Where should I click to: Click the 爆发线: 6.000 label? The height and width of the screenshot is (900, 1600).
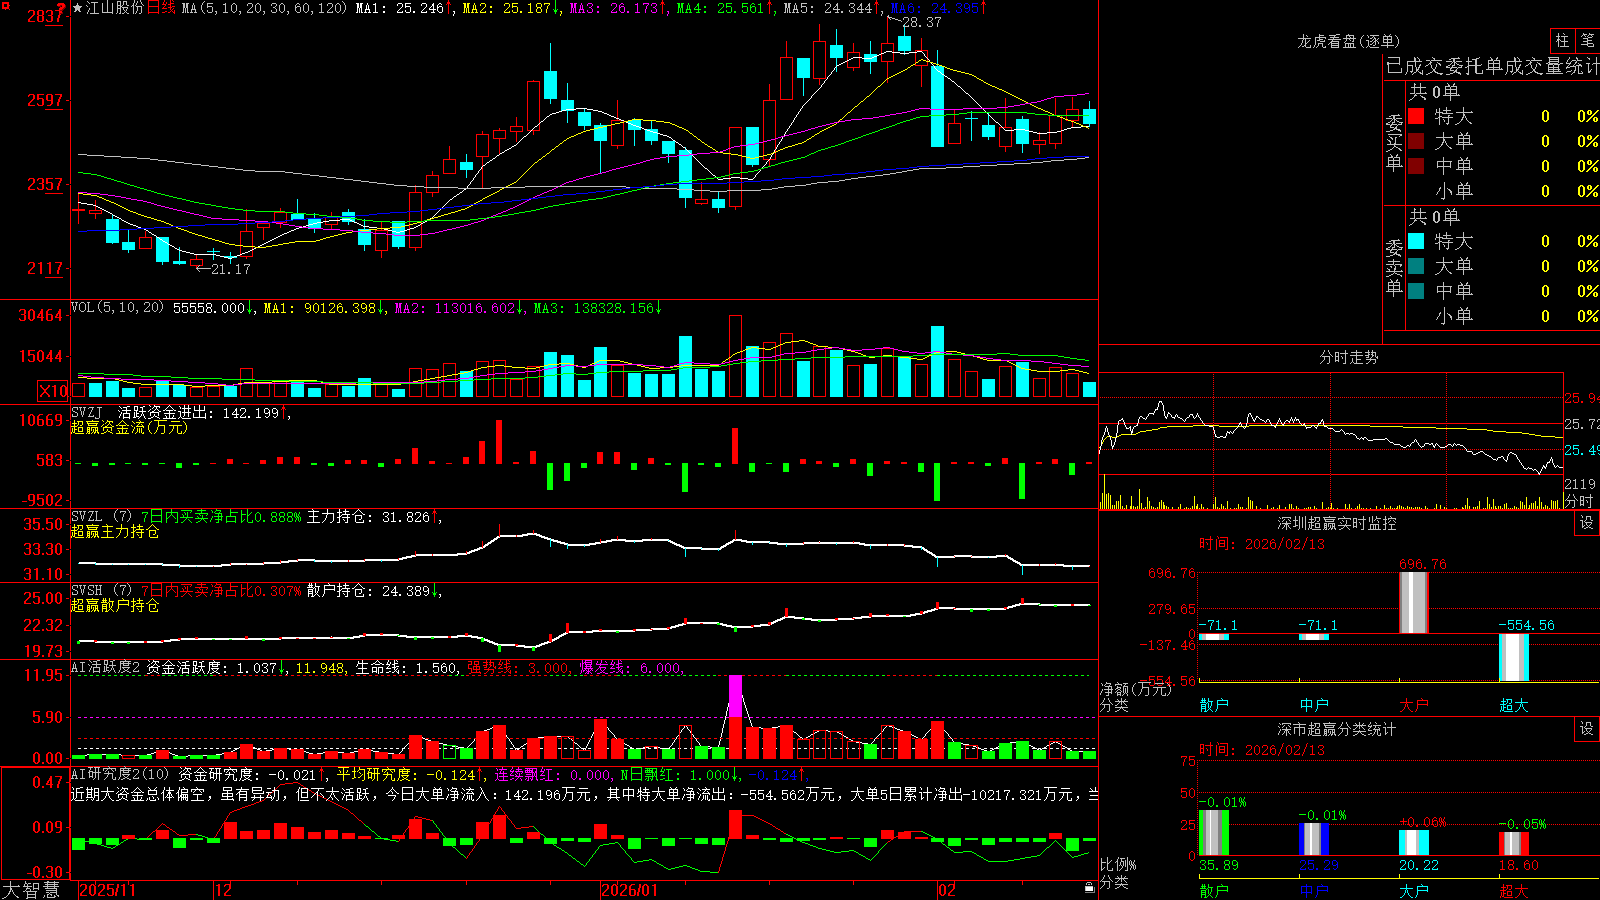pos(630,668)
